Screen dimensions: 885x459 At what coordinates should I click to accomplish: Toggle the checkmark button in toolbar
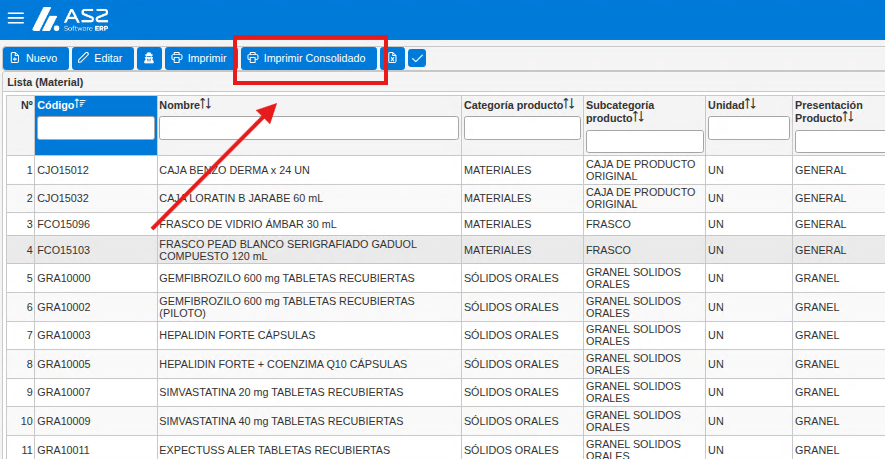click(x=417, y=58)
